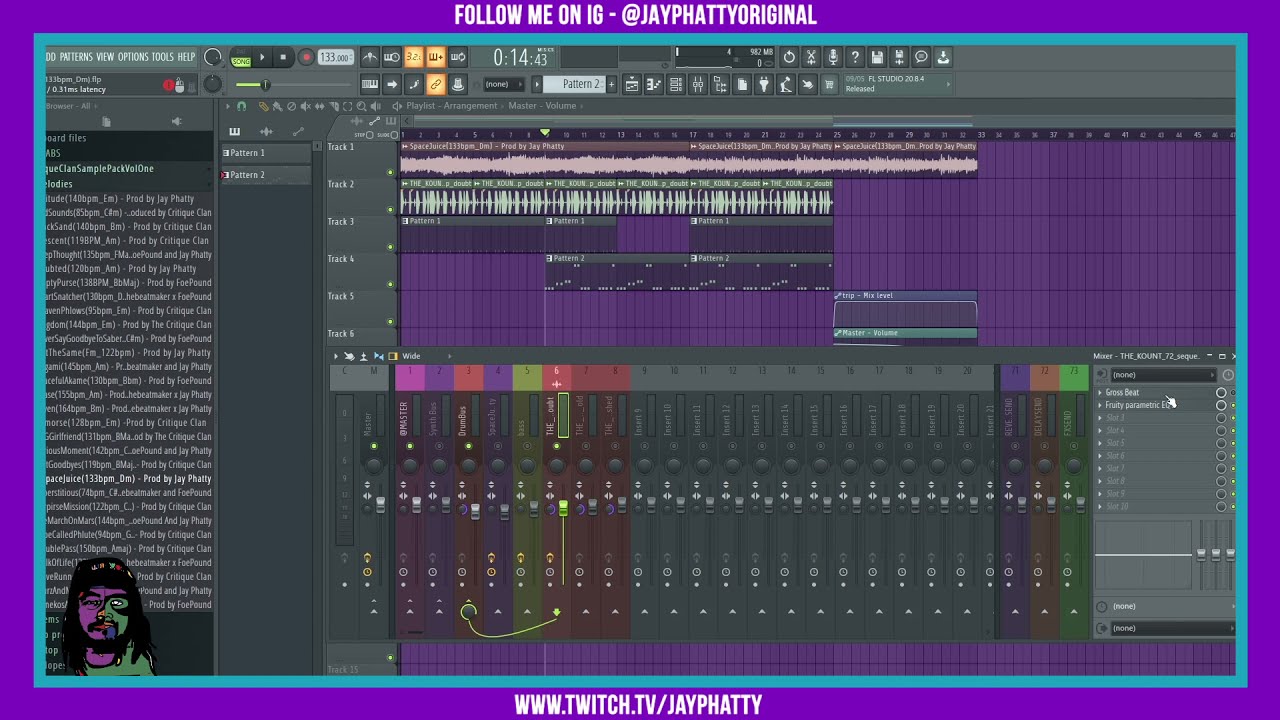Click the SpaceJuice audio clip on Track 1
1280x720 pixels.
point(545,159)
